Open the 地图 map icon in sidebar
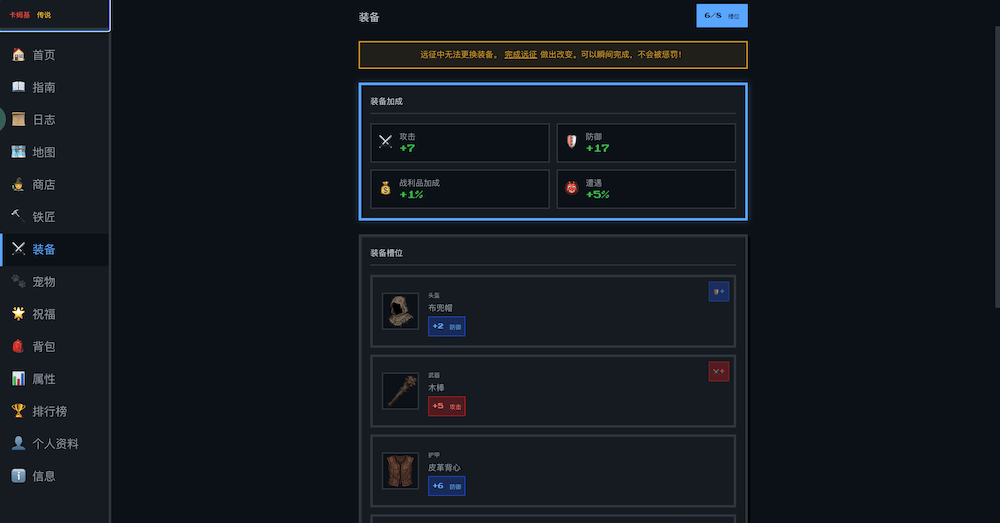Image resolution: width=1000 pixels, height=523 pixels. click(x=18, y=152)
